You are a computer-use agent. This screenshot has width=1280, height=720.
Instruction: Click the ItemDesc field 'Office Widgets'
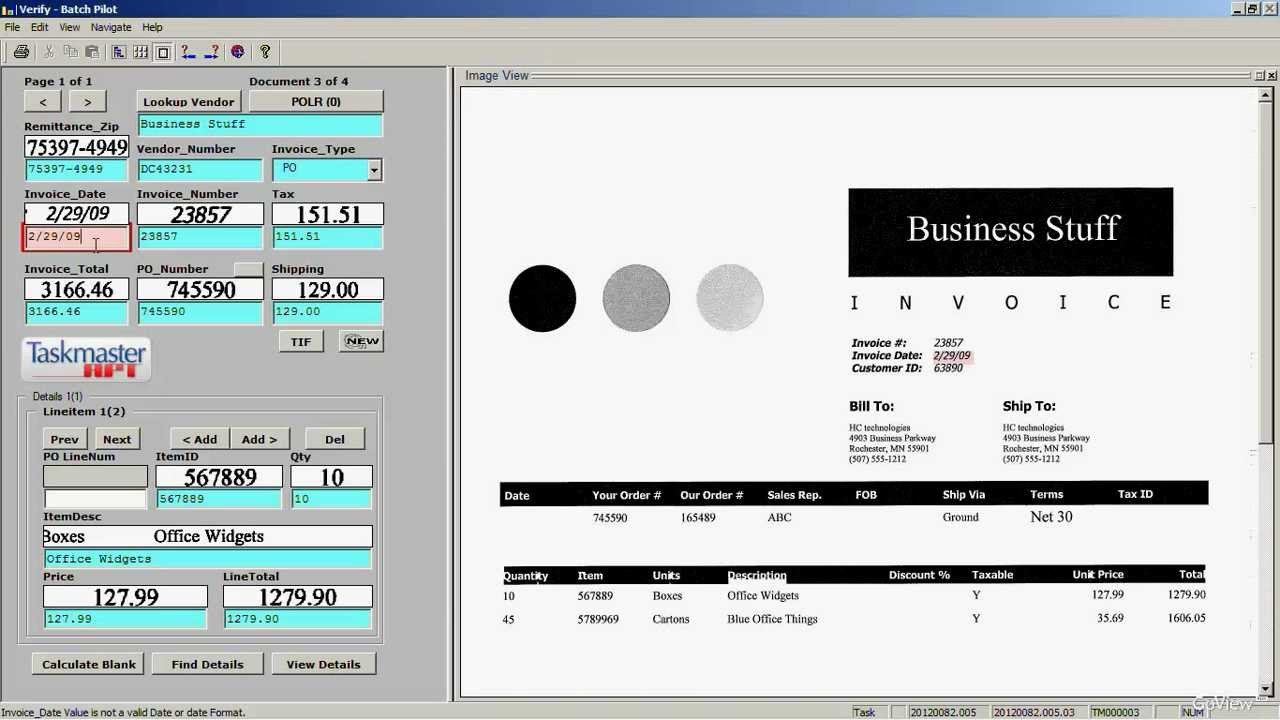click(208, 559)
